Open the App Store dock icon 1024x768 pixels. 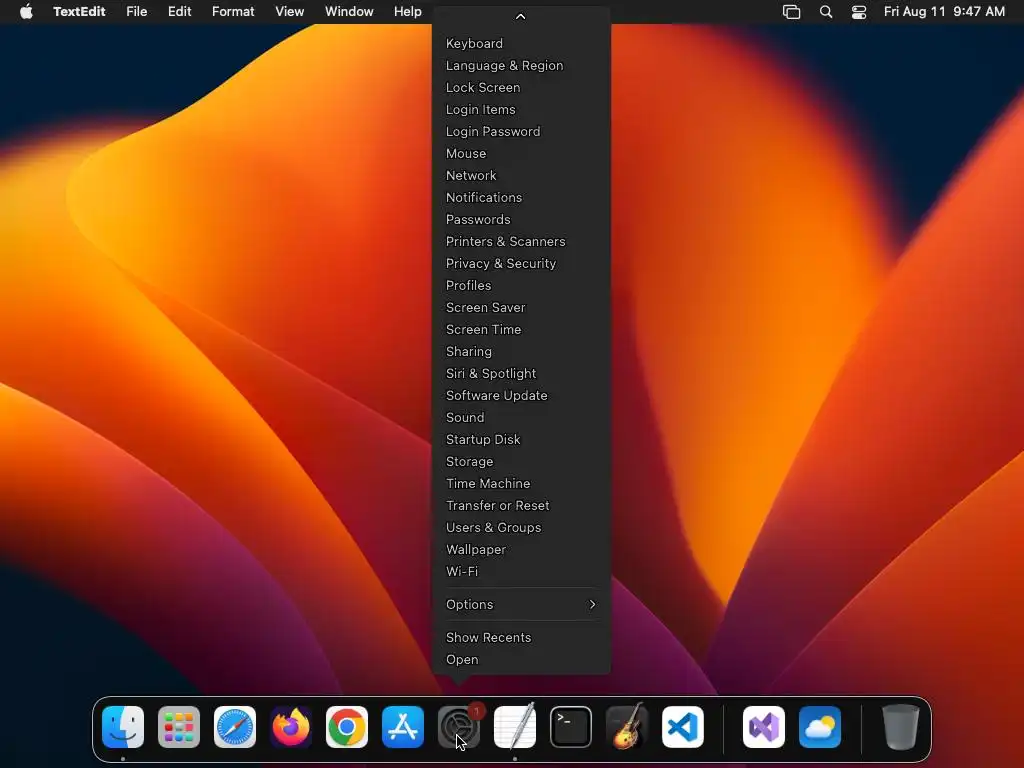click(x=403, y=727)
